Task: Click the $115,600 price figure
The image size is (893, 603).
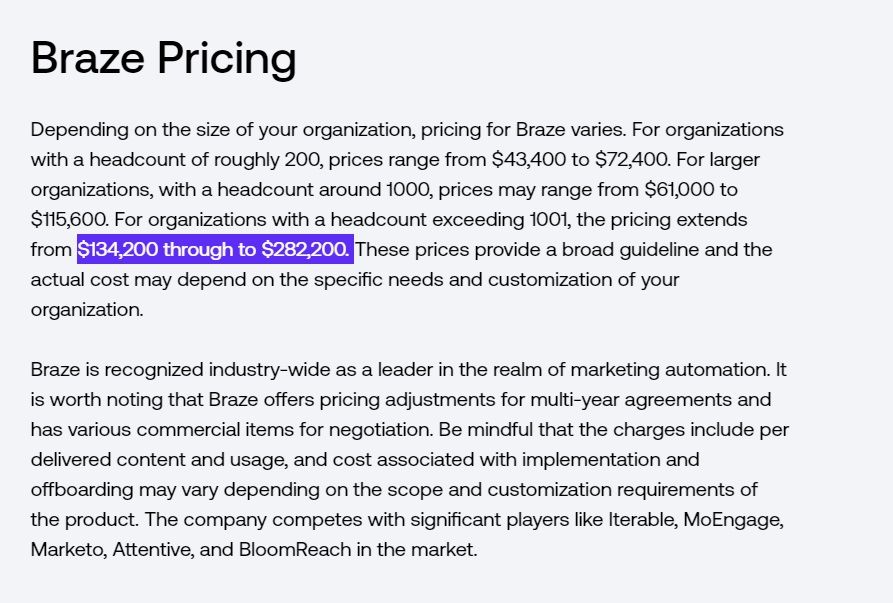Action: tap(68, 219)
